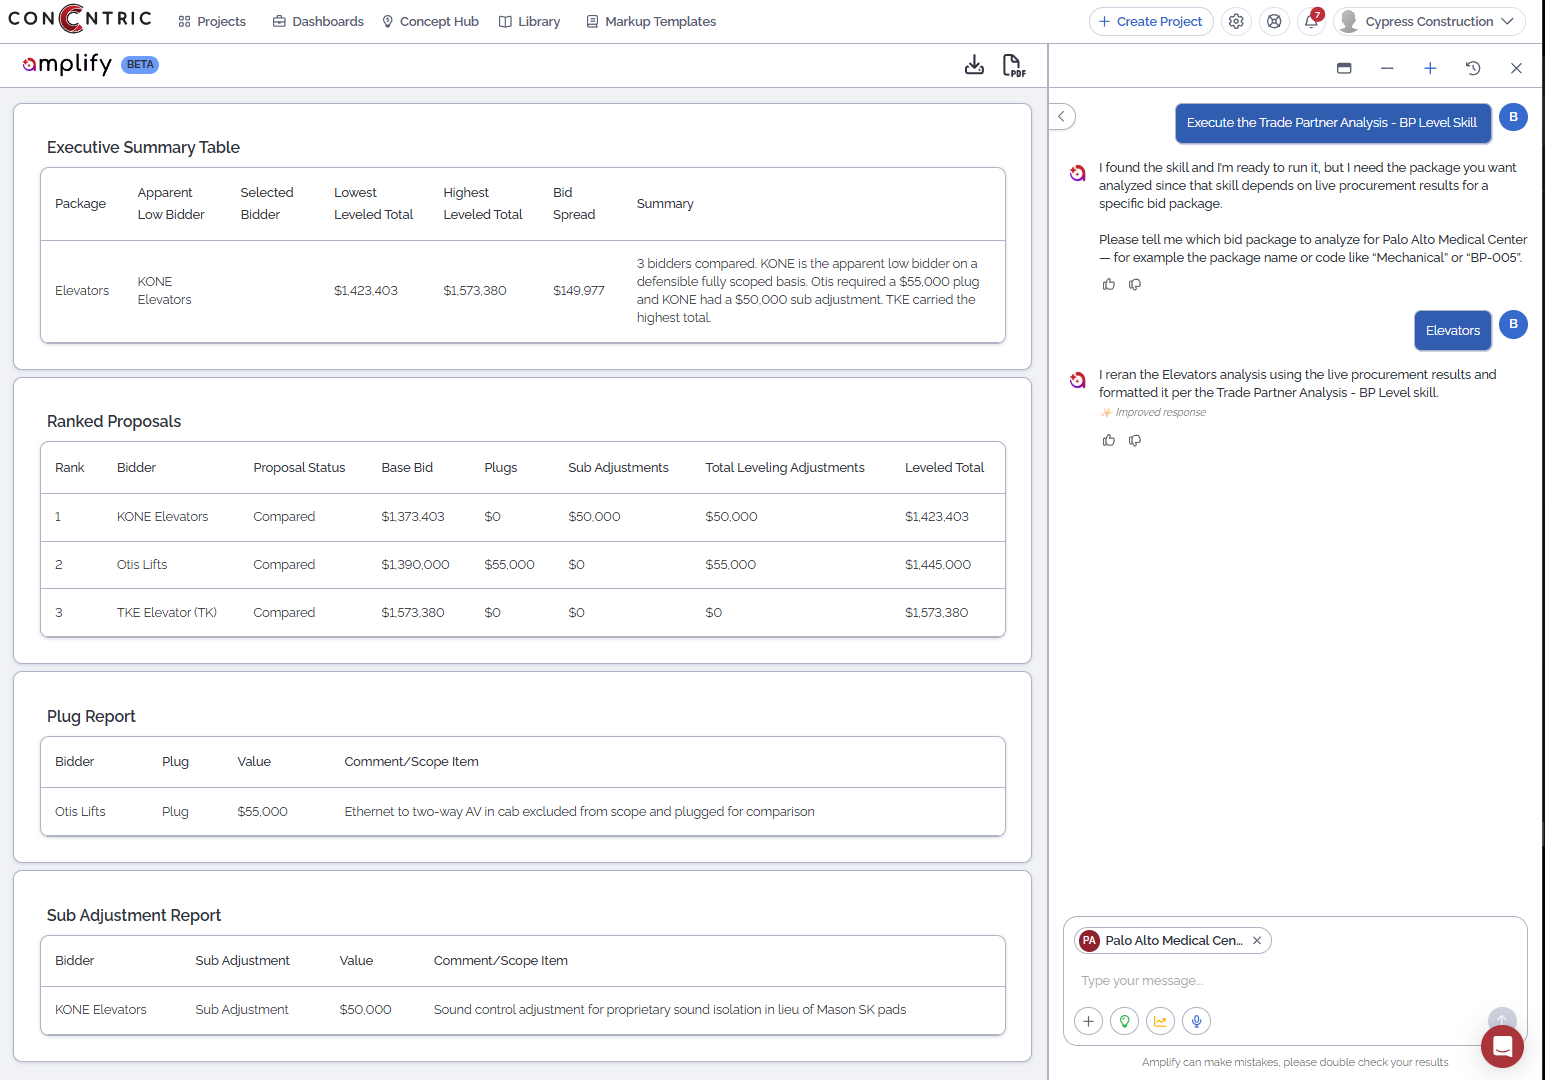This screenshot has height=1080, width=1545.
Task: Open the red support chat bubble
Action: tap(1502, 1046)
